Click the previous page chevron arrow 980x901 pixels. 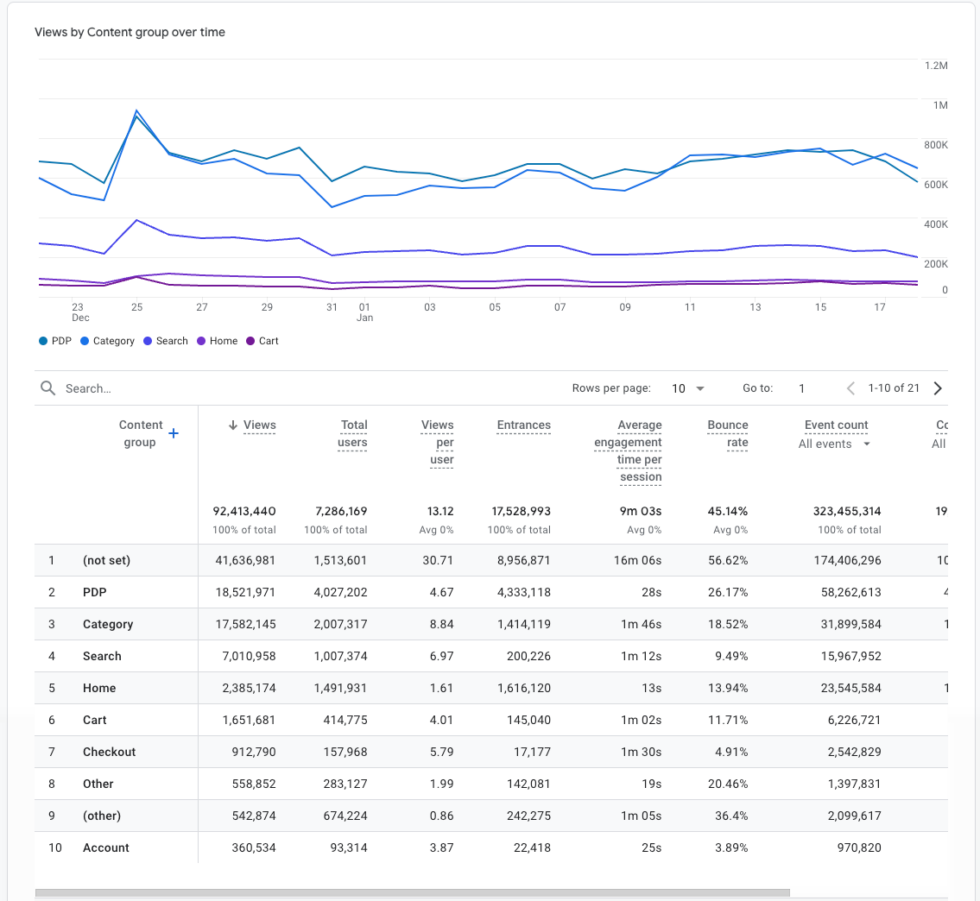(x=849, y=388)
